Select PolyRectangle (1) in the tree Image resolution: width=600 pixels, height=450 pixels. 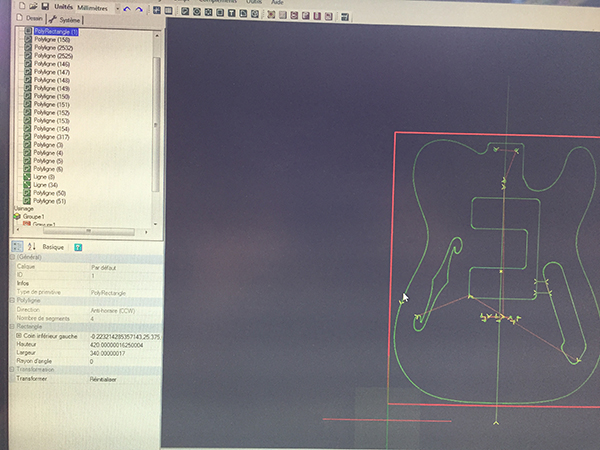coord(56,32)
